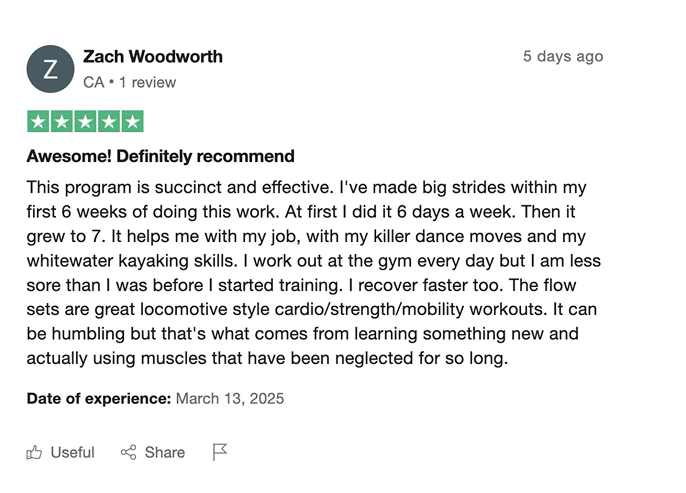
Task: Open the "Awesome! Definitely recommend" review title
Action: click(x=160, y=156)
